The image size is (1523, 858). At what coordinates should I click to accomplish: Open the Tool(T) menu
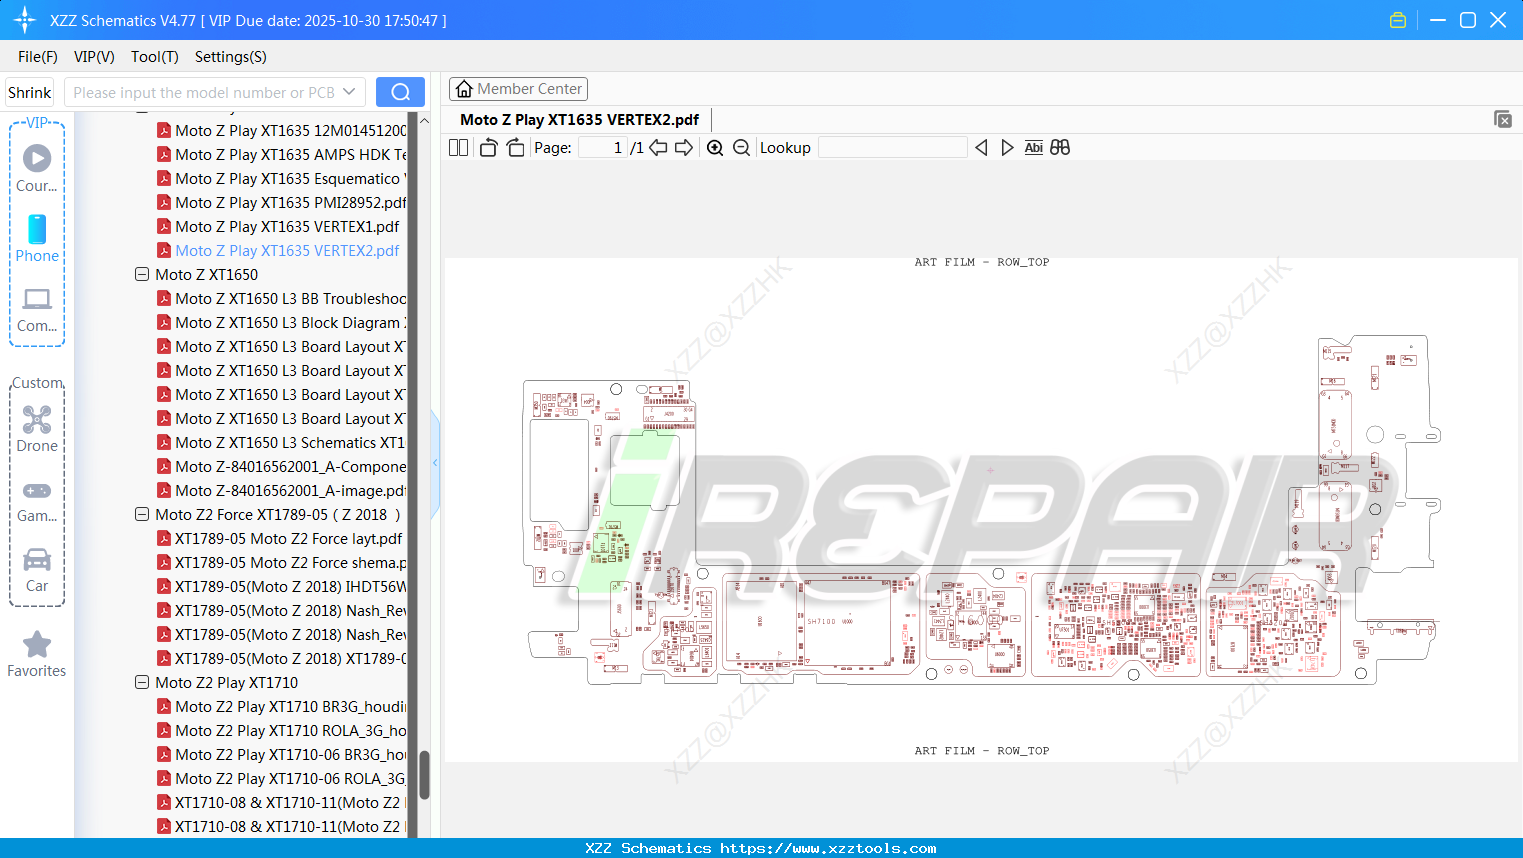pos(155,57)
